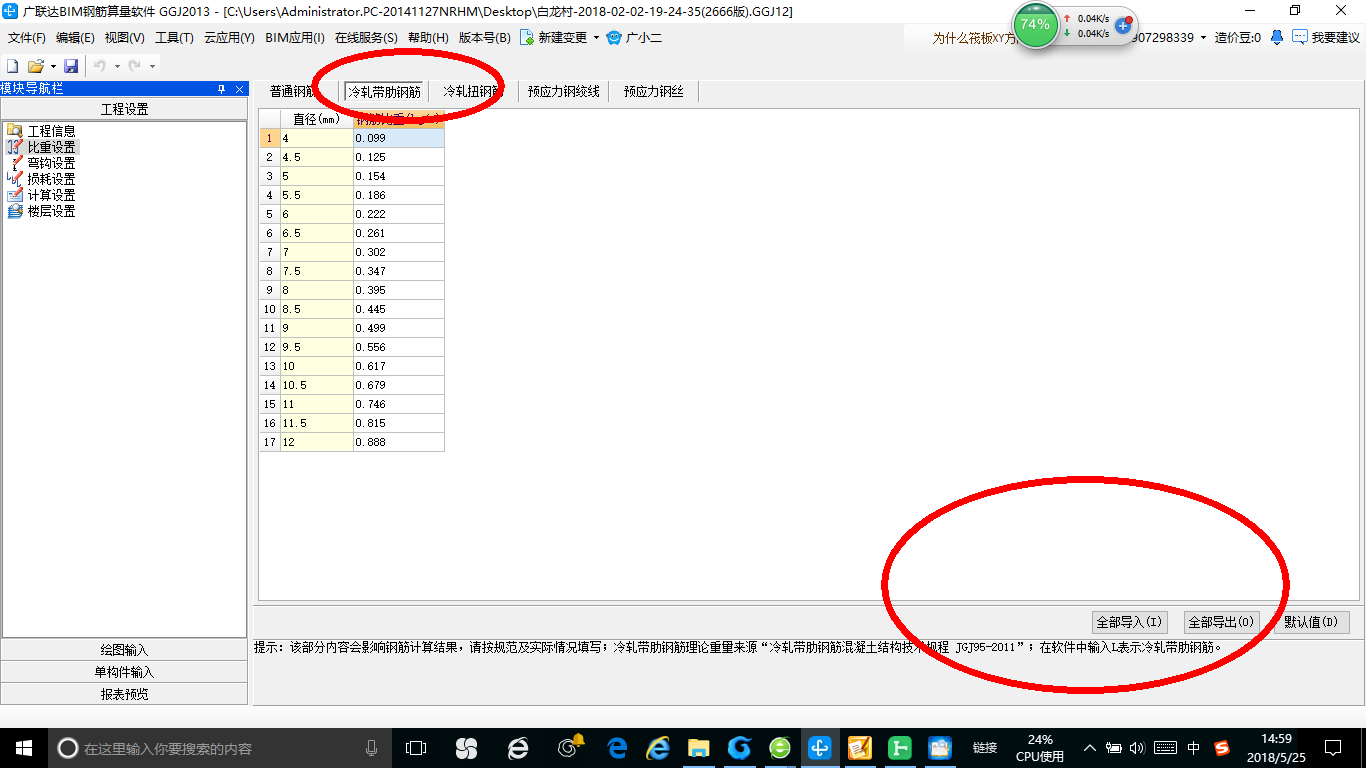1366x768 pixels.
Task: Click the weight cell 0.617
Action: (x=399, y=366)
